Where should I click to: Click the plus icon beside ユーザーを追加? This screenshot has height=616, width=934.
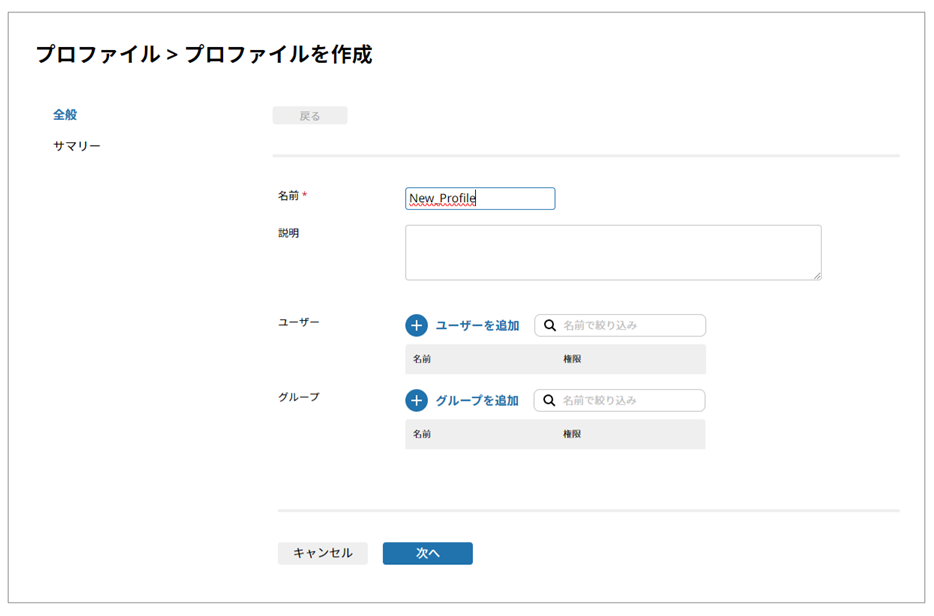(416, 326)
